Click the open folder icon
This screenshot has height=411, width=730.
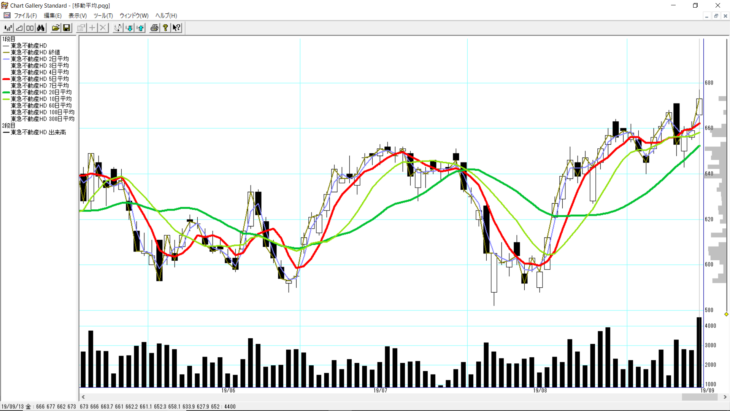pos(54,27)
